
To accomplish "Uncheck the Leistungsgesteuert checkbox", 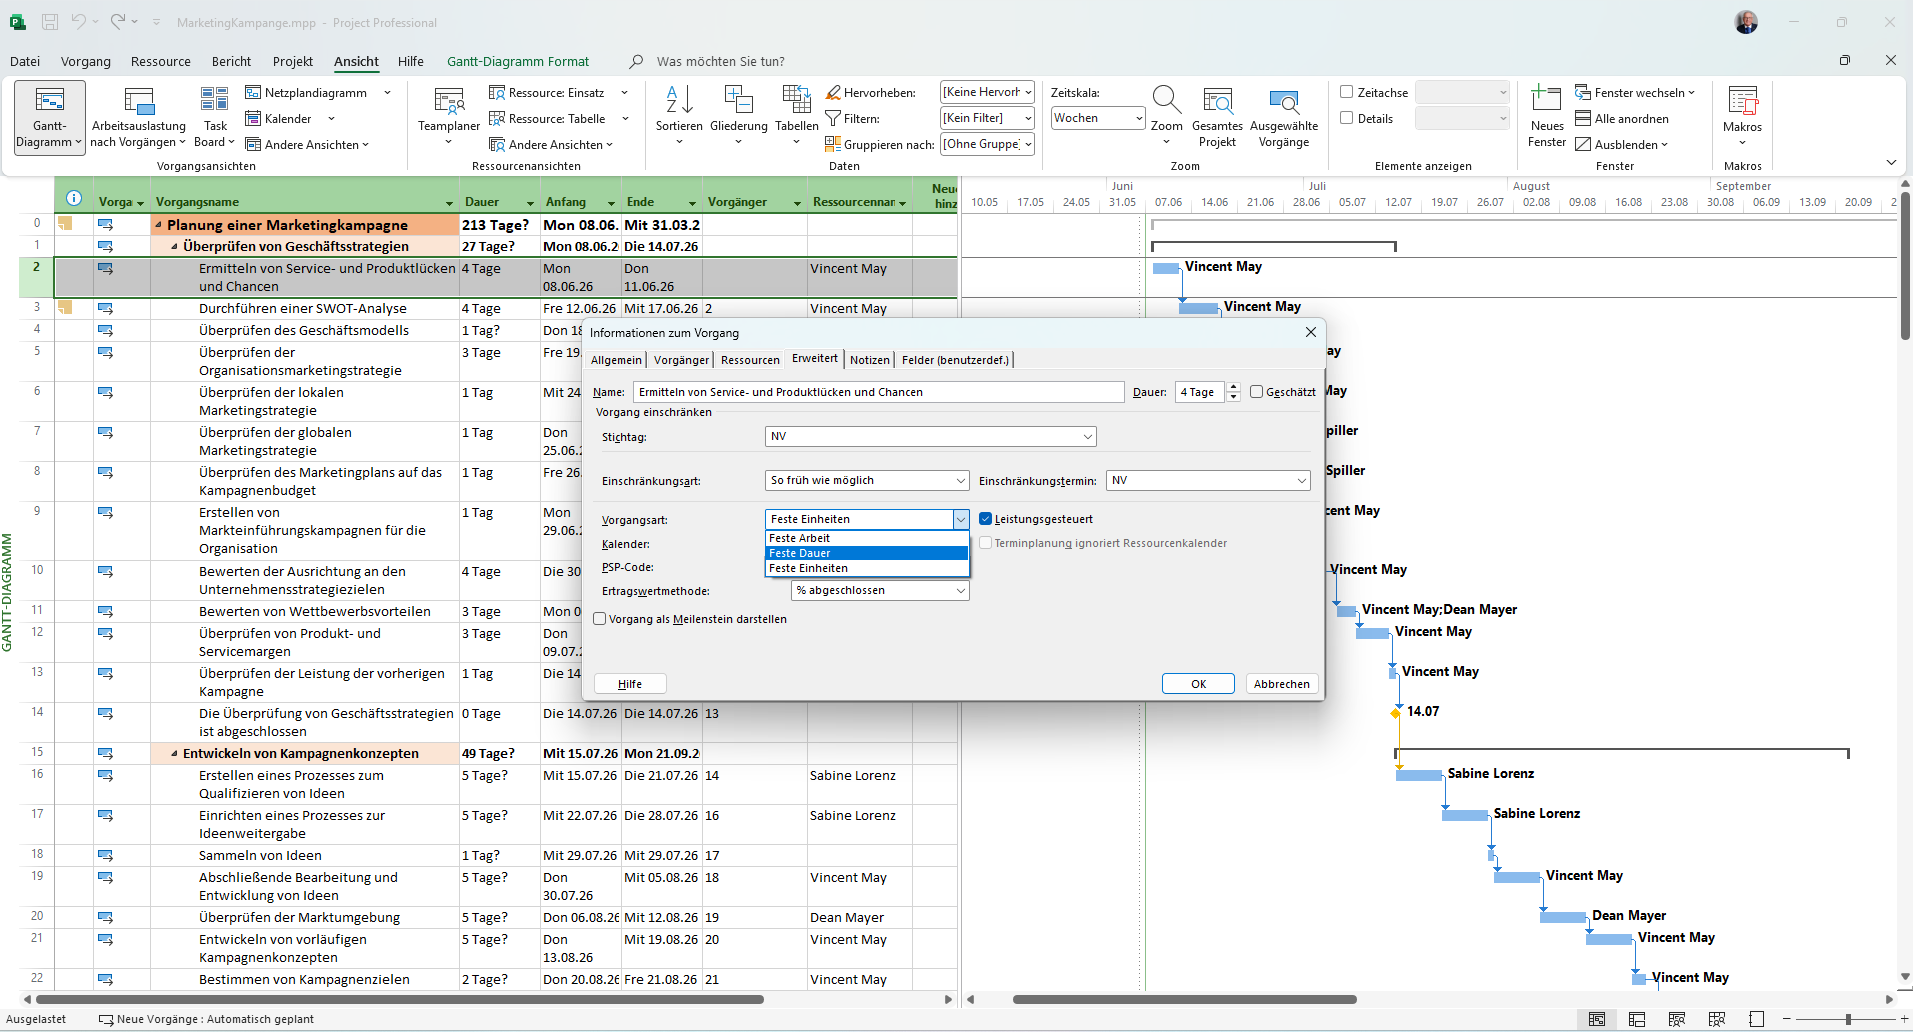I will coord(985,519).
